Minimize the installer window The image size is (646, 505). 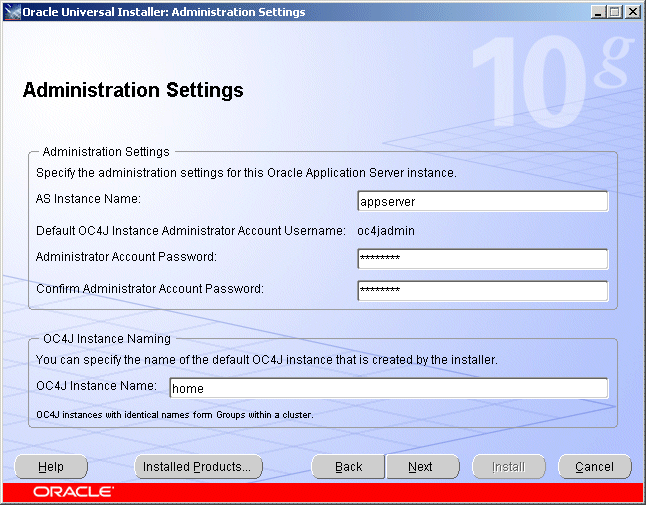tap(599, 12)
